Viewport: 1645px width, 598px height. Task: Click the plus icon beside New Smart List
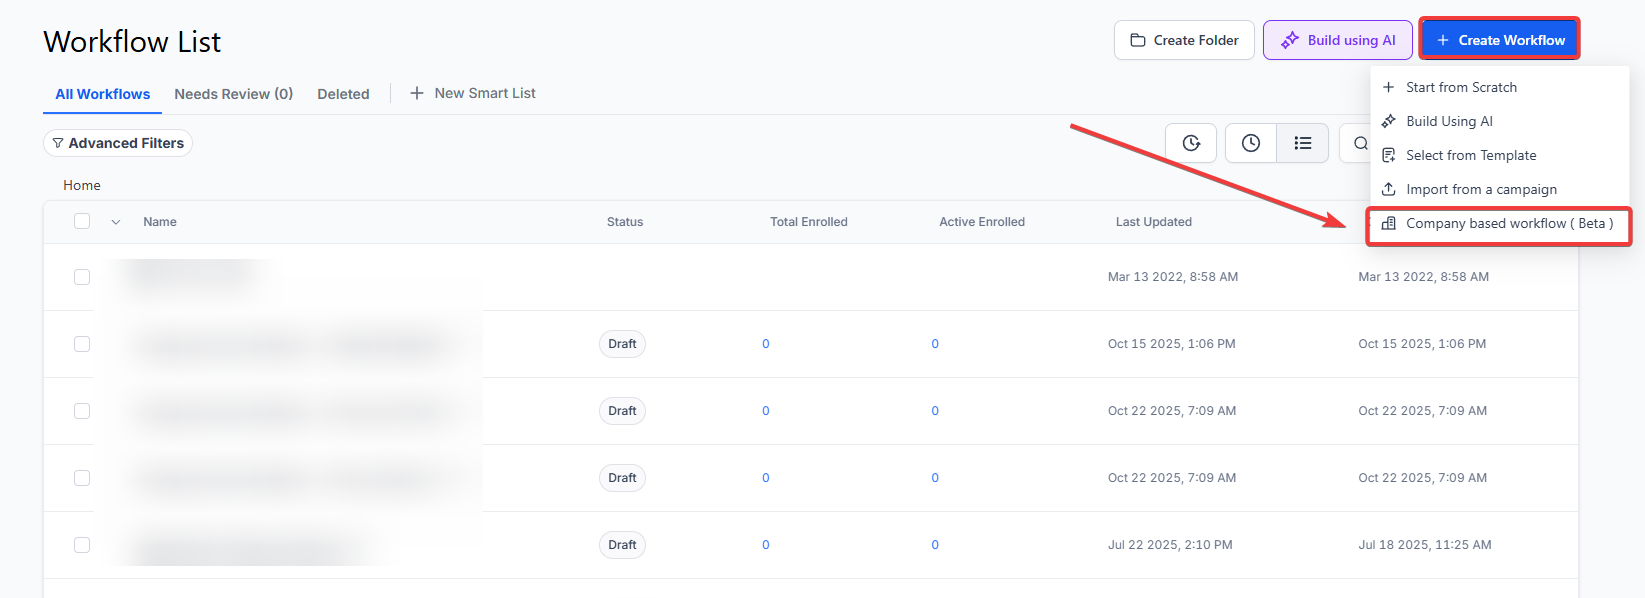click(x=417, y=93)
